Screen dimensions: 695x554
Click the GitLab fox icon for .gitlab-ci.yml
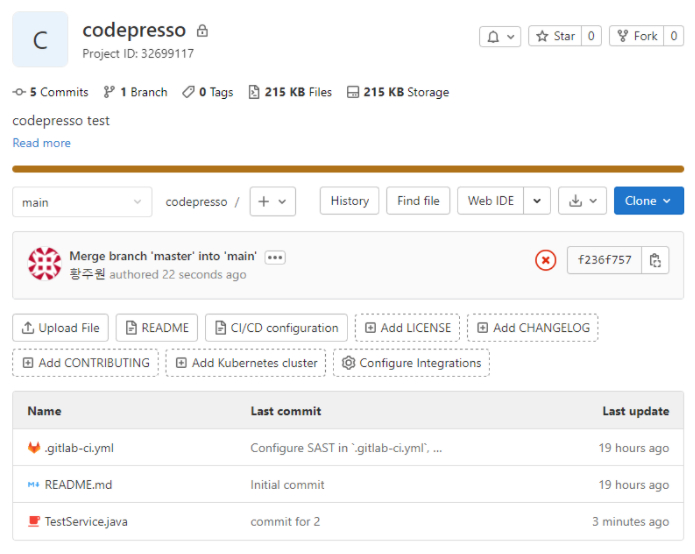(x=34, y=448)
